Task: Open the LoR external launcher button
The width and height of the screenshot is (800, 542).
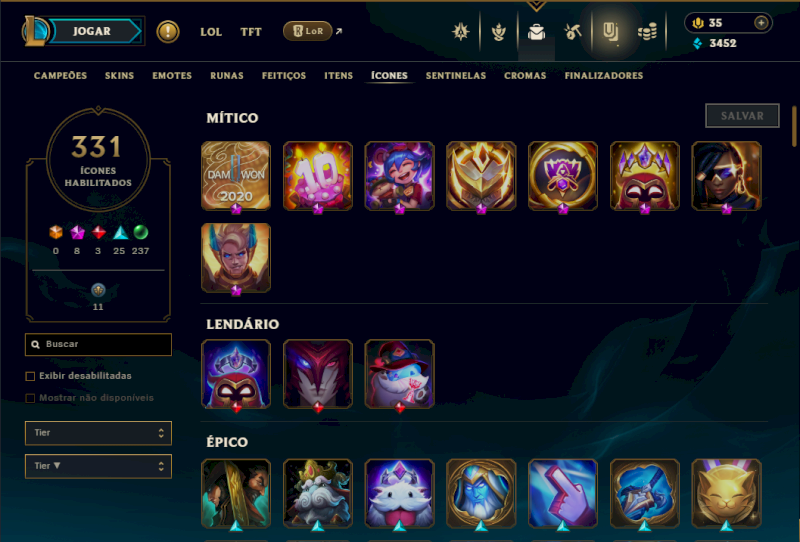Action: 308,31
